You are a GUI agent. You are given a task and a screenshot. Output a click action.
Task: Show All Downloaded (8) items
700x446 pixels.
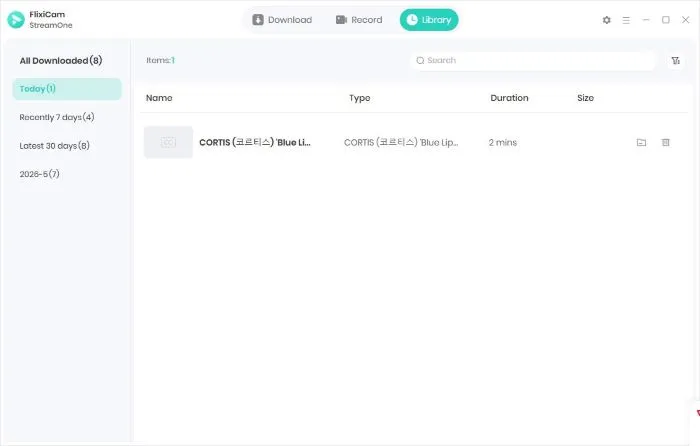tap(61, 60)
